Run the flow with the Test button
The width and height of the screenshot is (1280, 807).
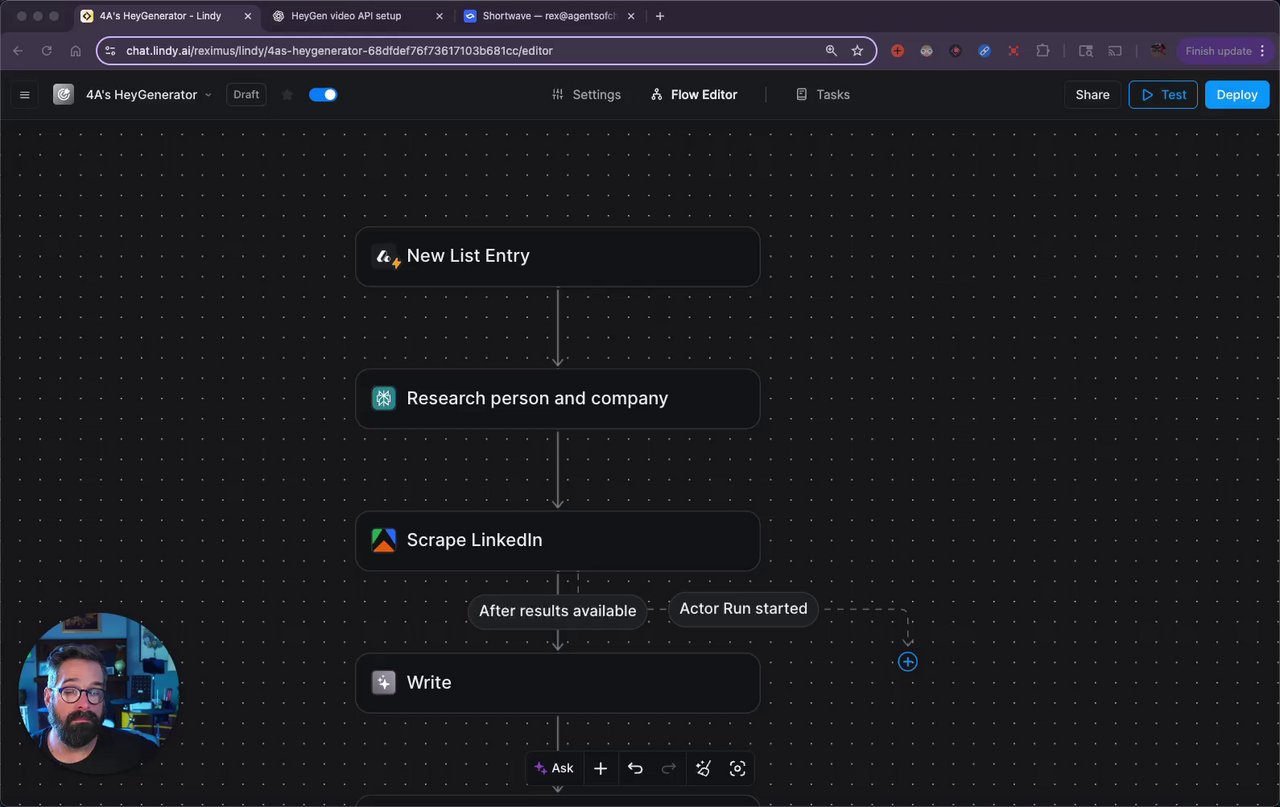pyautogui.click(x=1163, y=95)
